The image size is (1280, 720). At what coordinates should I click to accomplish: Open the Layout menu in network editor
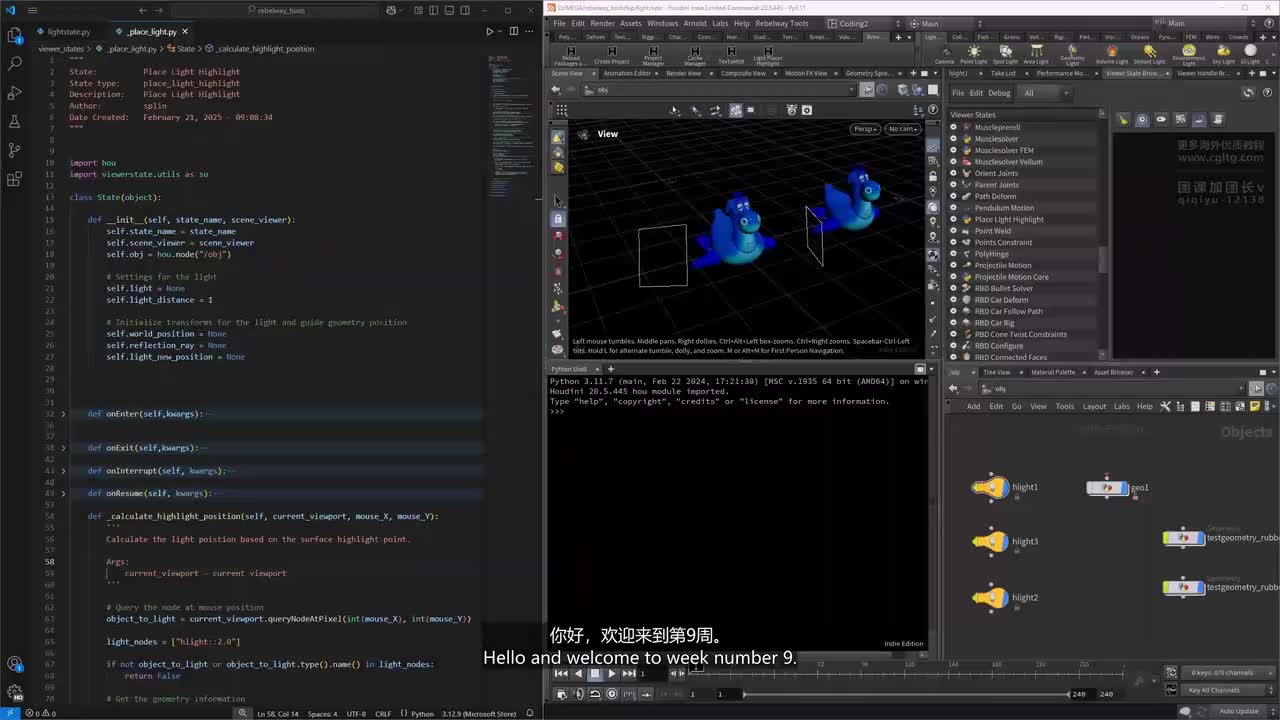(1094, 406)
